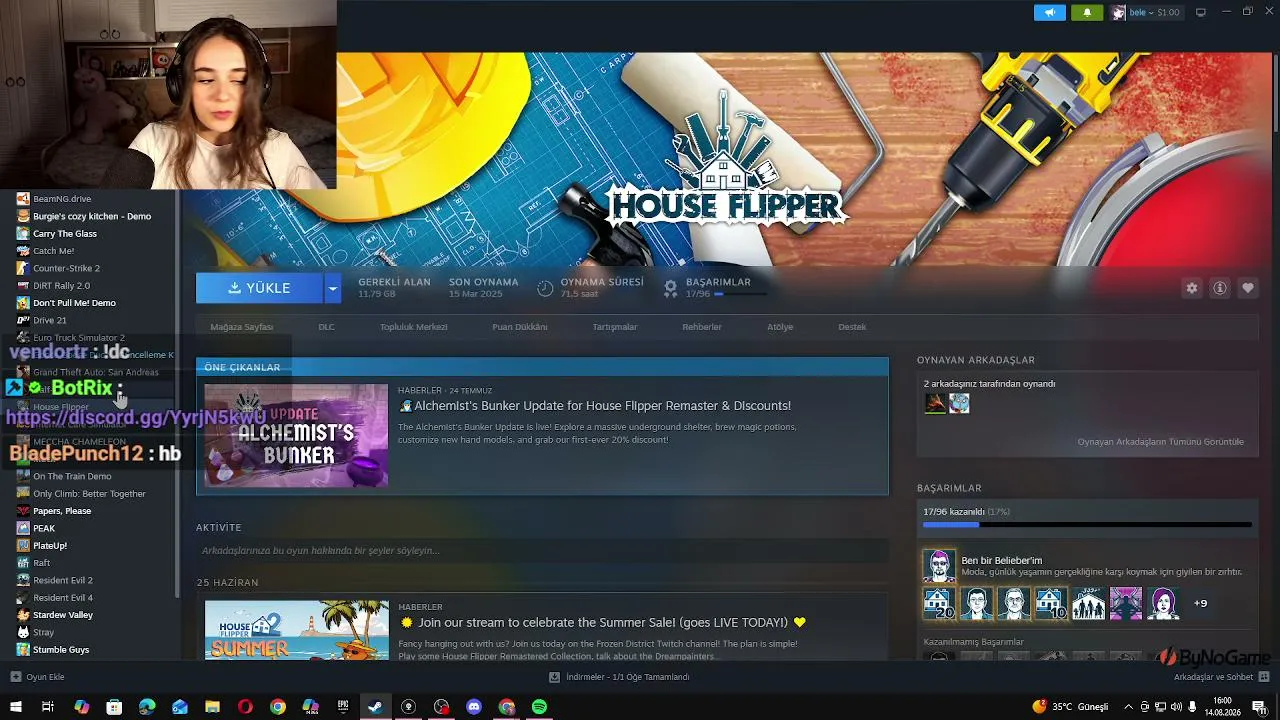Open Opera browser from the taskbar
1280x720 pixels.
click(x=245, y=707)
